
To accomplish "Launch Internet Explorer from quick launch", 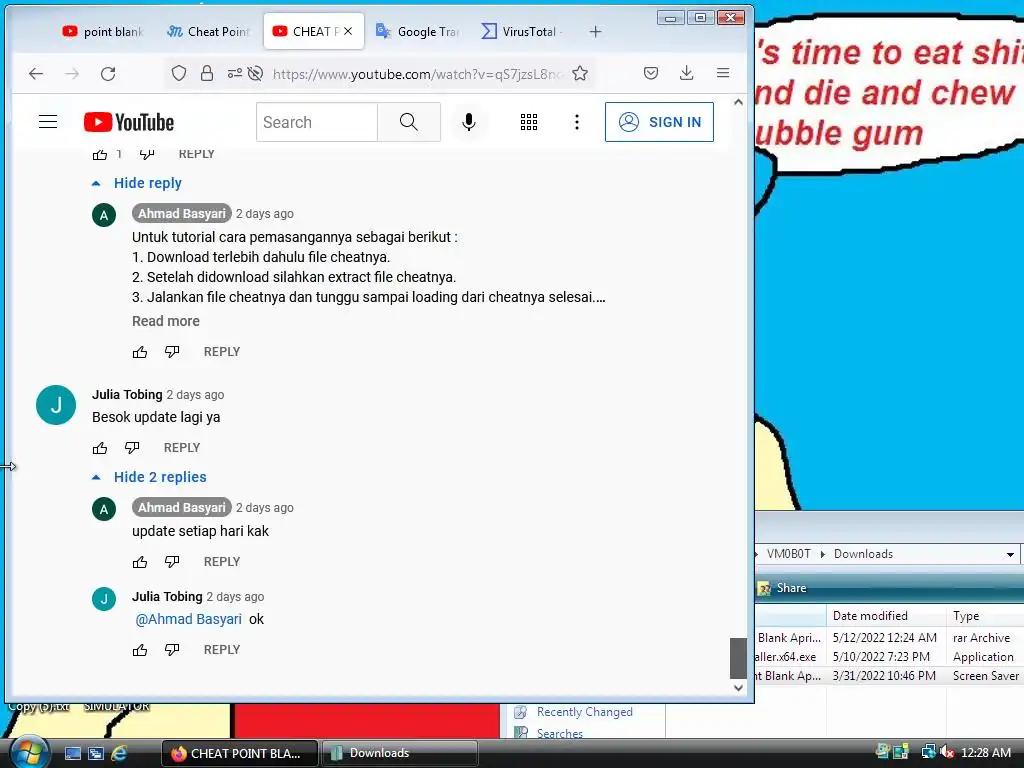I will [x=119, y=754].
